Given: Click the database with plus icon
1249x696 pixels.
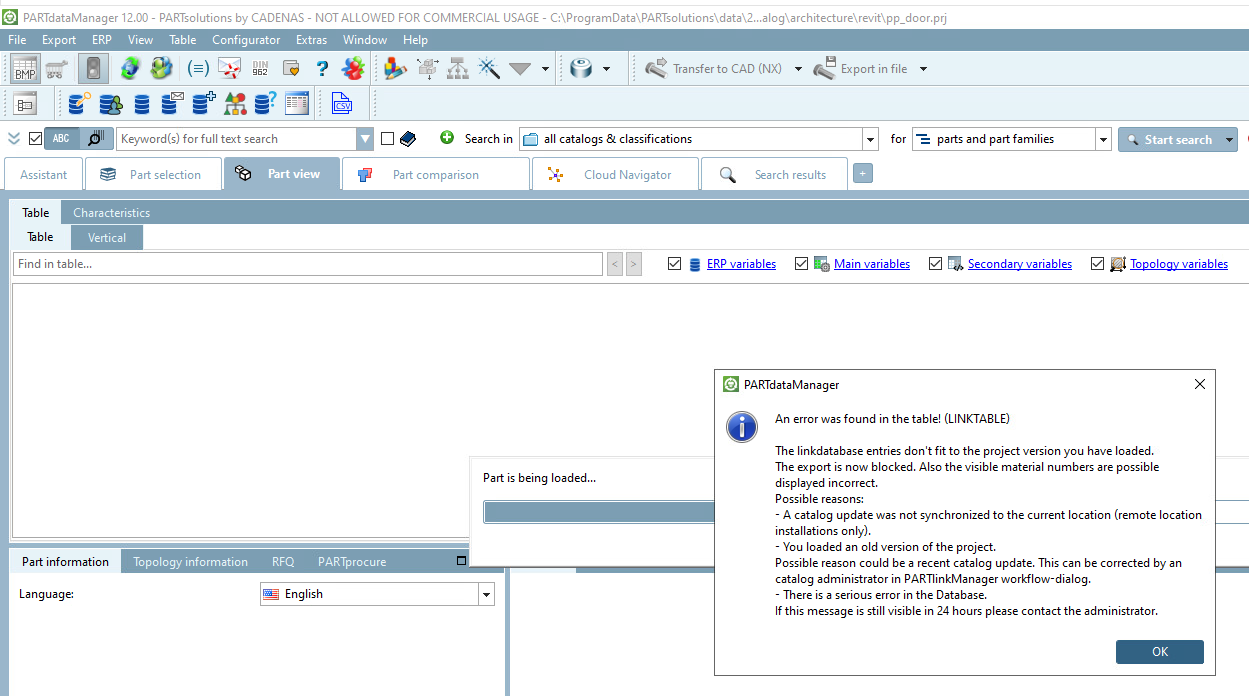Looking at the screenshot, I should coord(204,103).
